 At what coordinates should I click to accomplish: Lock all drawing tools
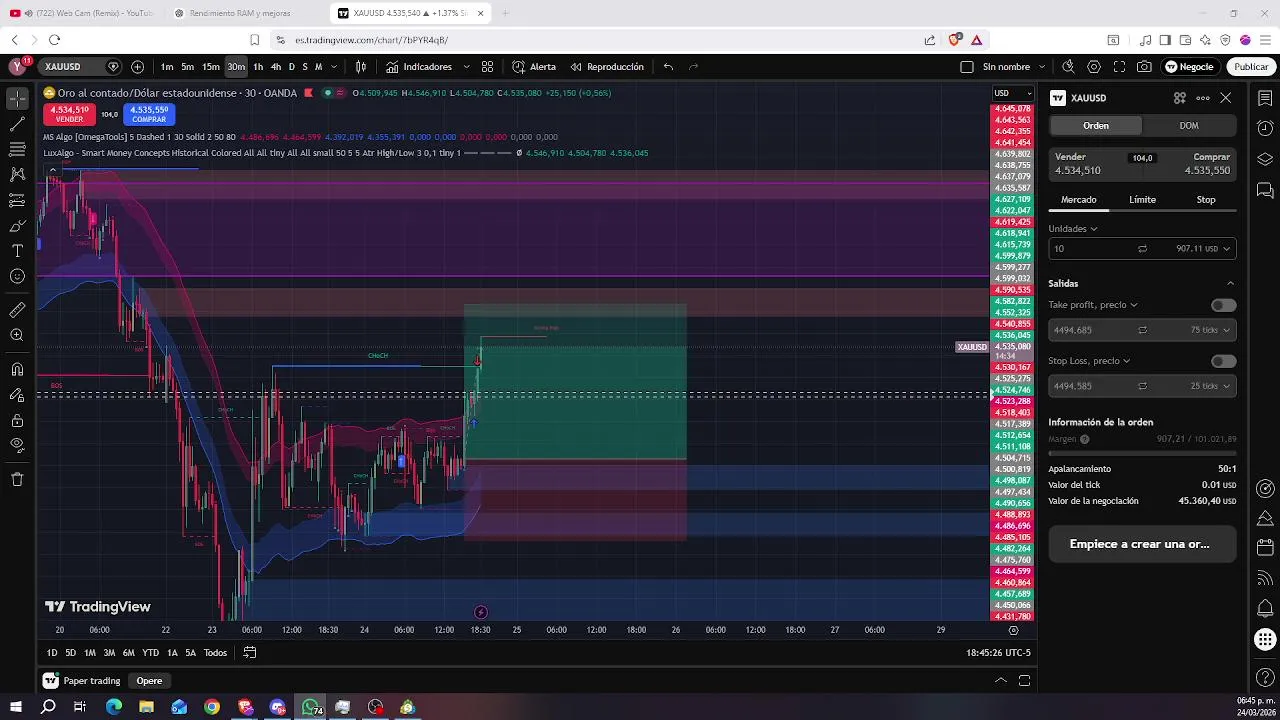[17, 420]
